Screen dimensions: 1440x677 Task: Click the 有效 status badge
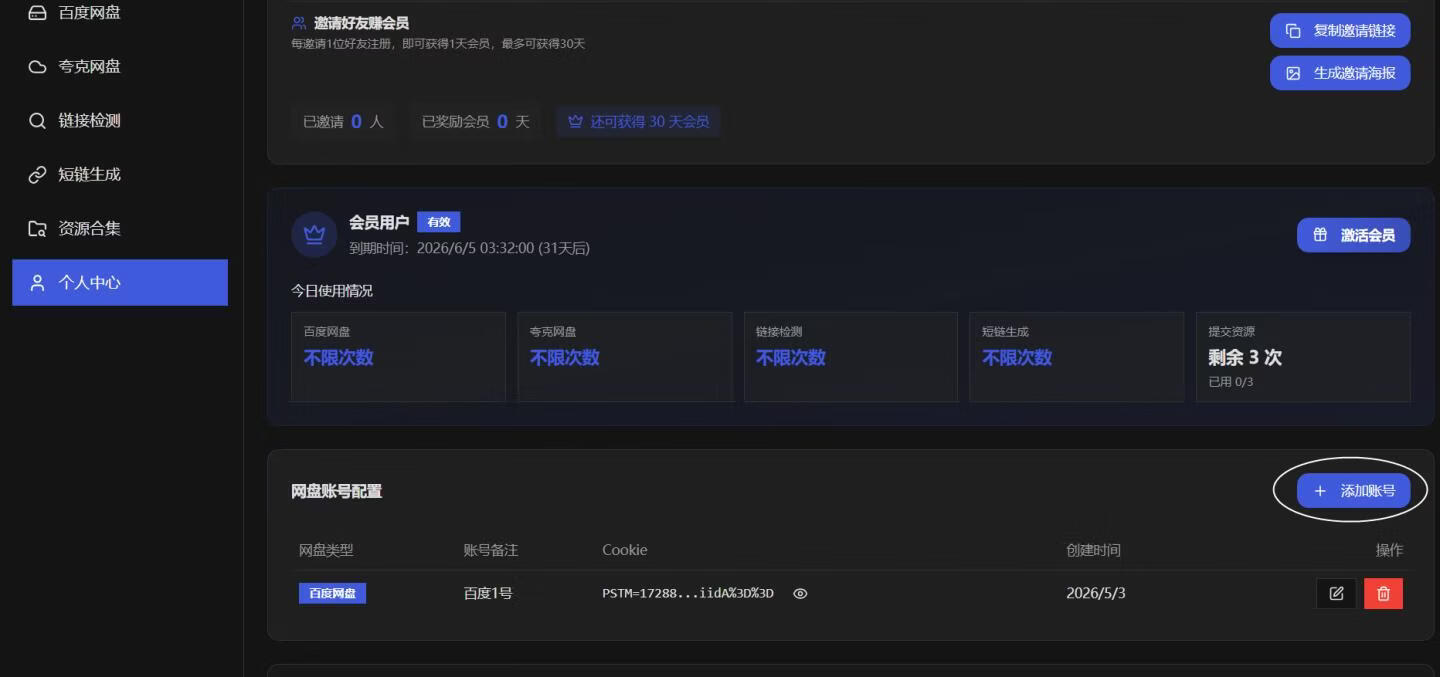(x=439, y=222)
